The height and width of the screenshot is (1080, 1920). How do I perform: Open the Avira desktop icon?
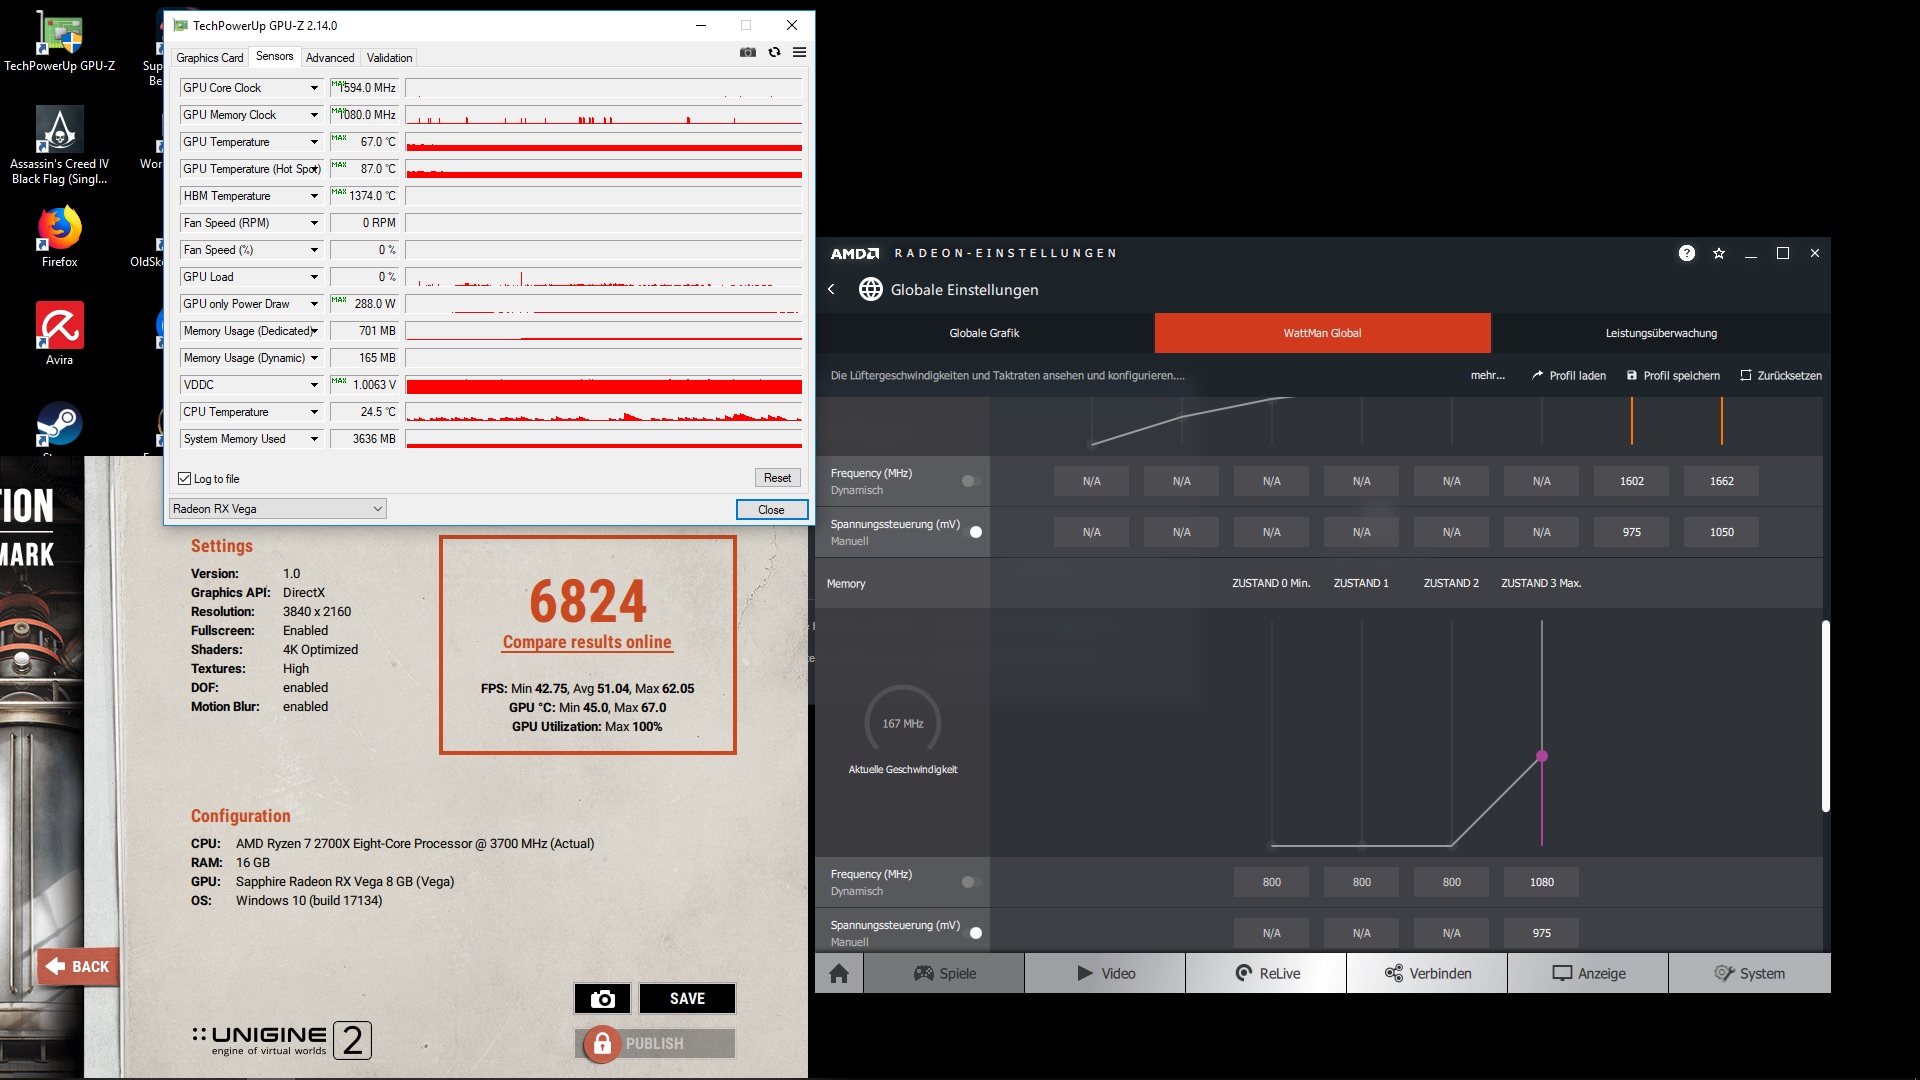tap(59, 334)
